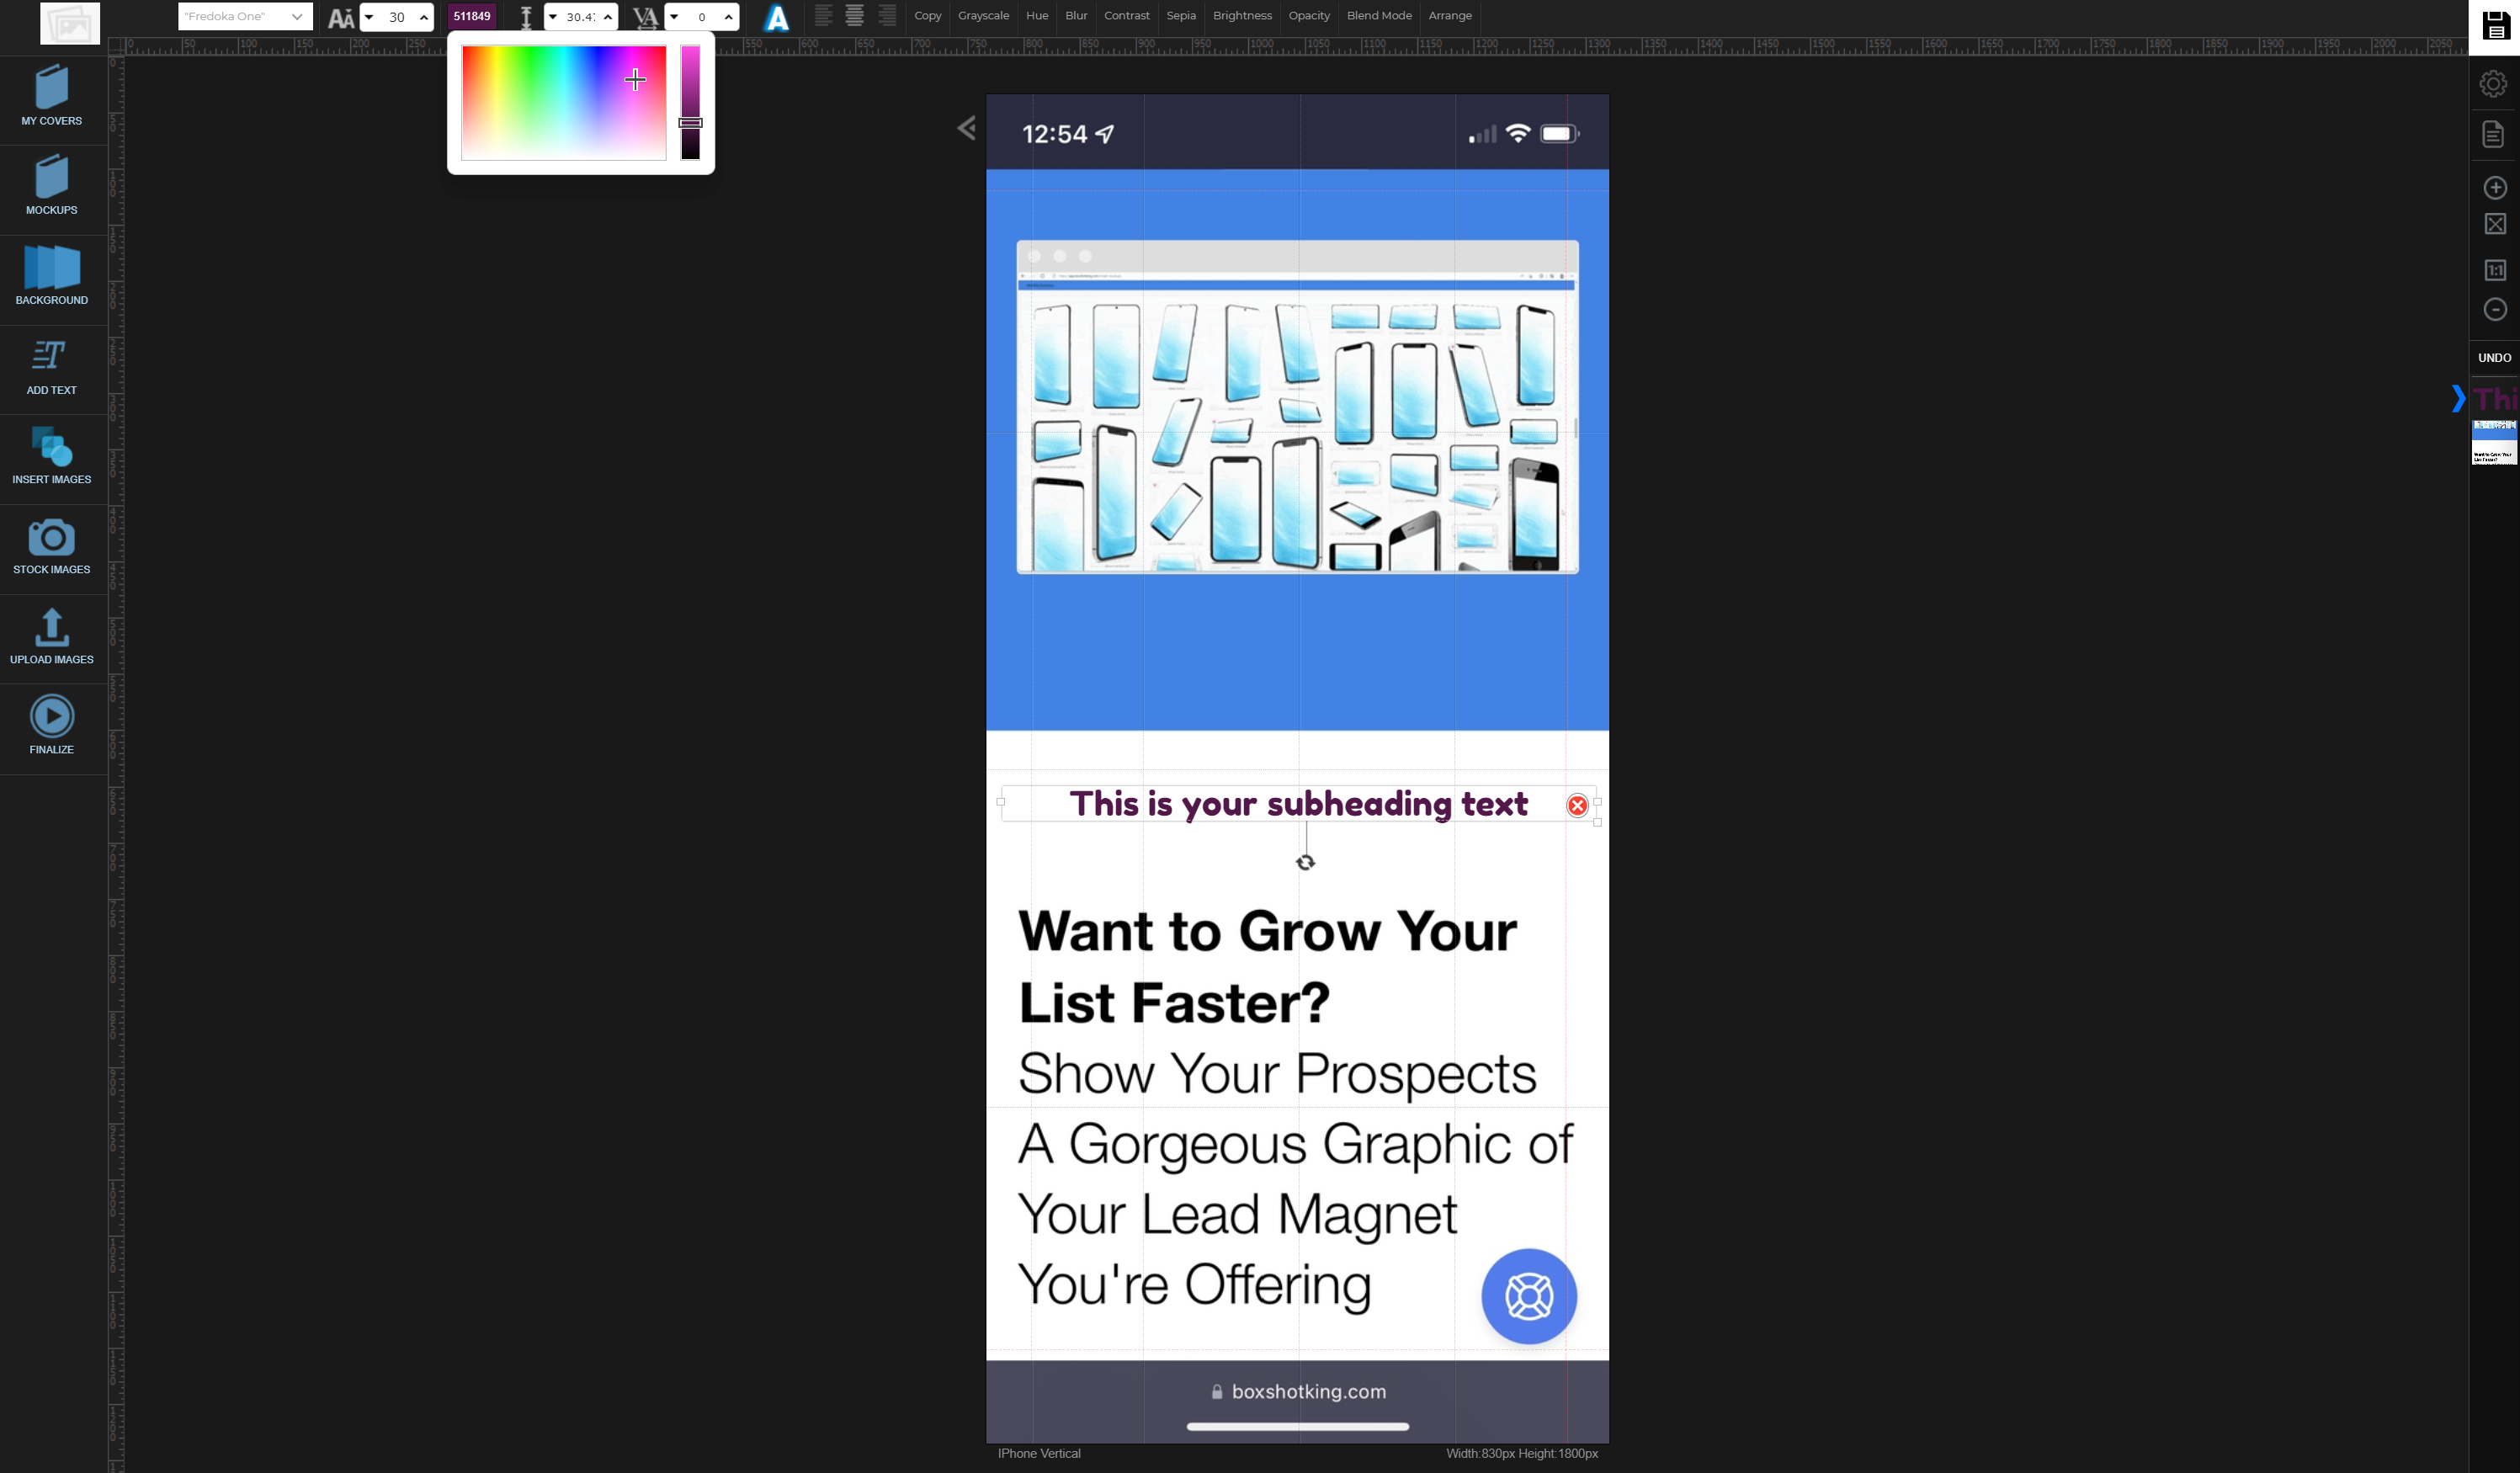Increase font size with up arrow
2520x1473 pixels.
424,17
